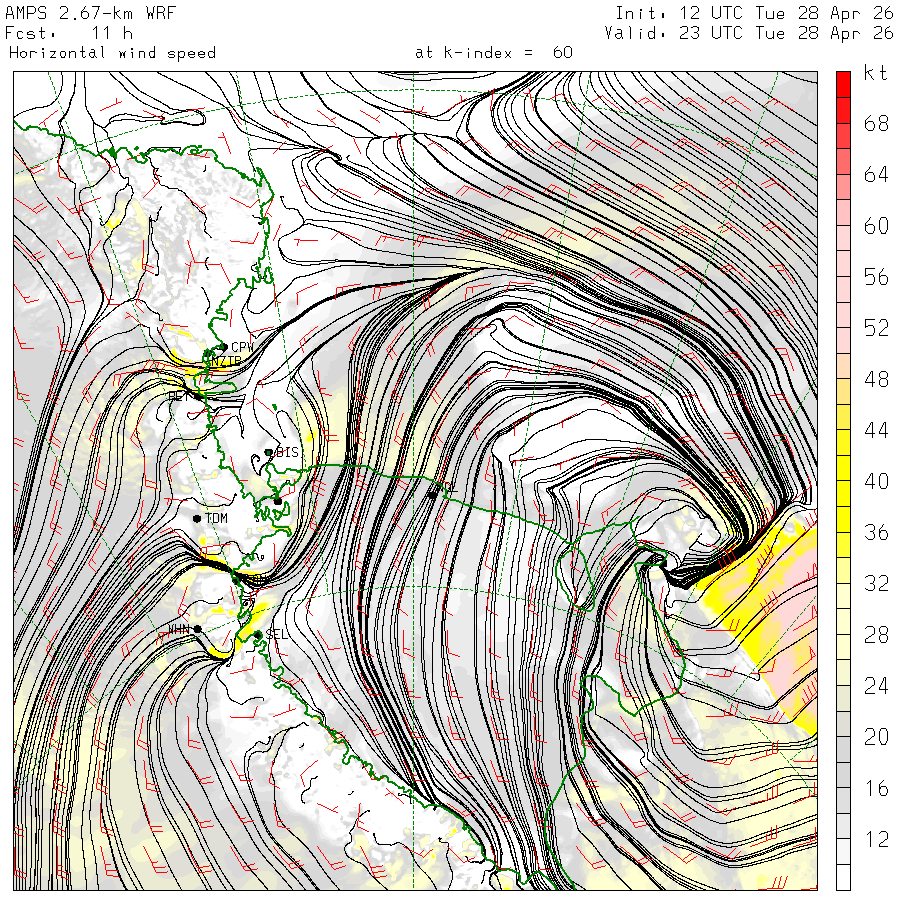The height and width of the screenshot is (900, 900).
Task: Select the unlabeled station dot below BIS
Action: 278,501
